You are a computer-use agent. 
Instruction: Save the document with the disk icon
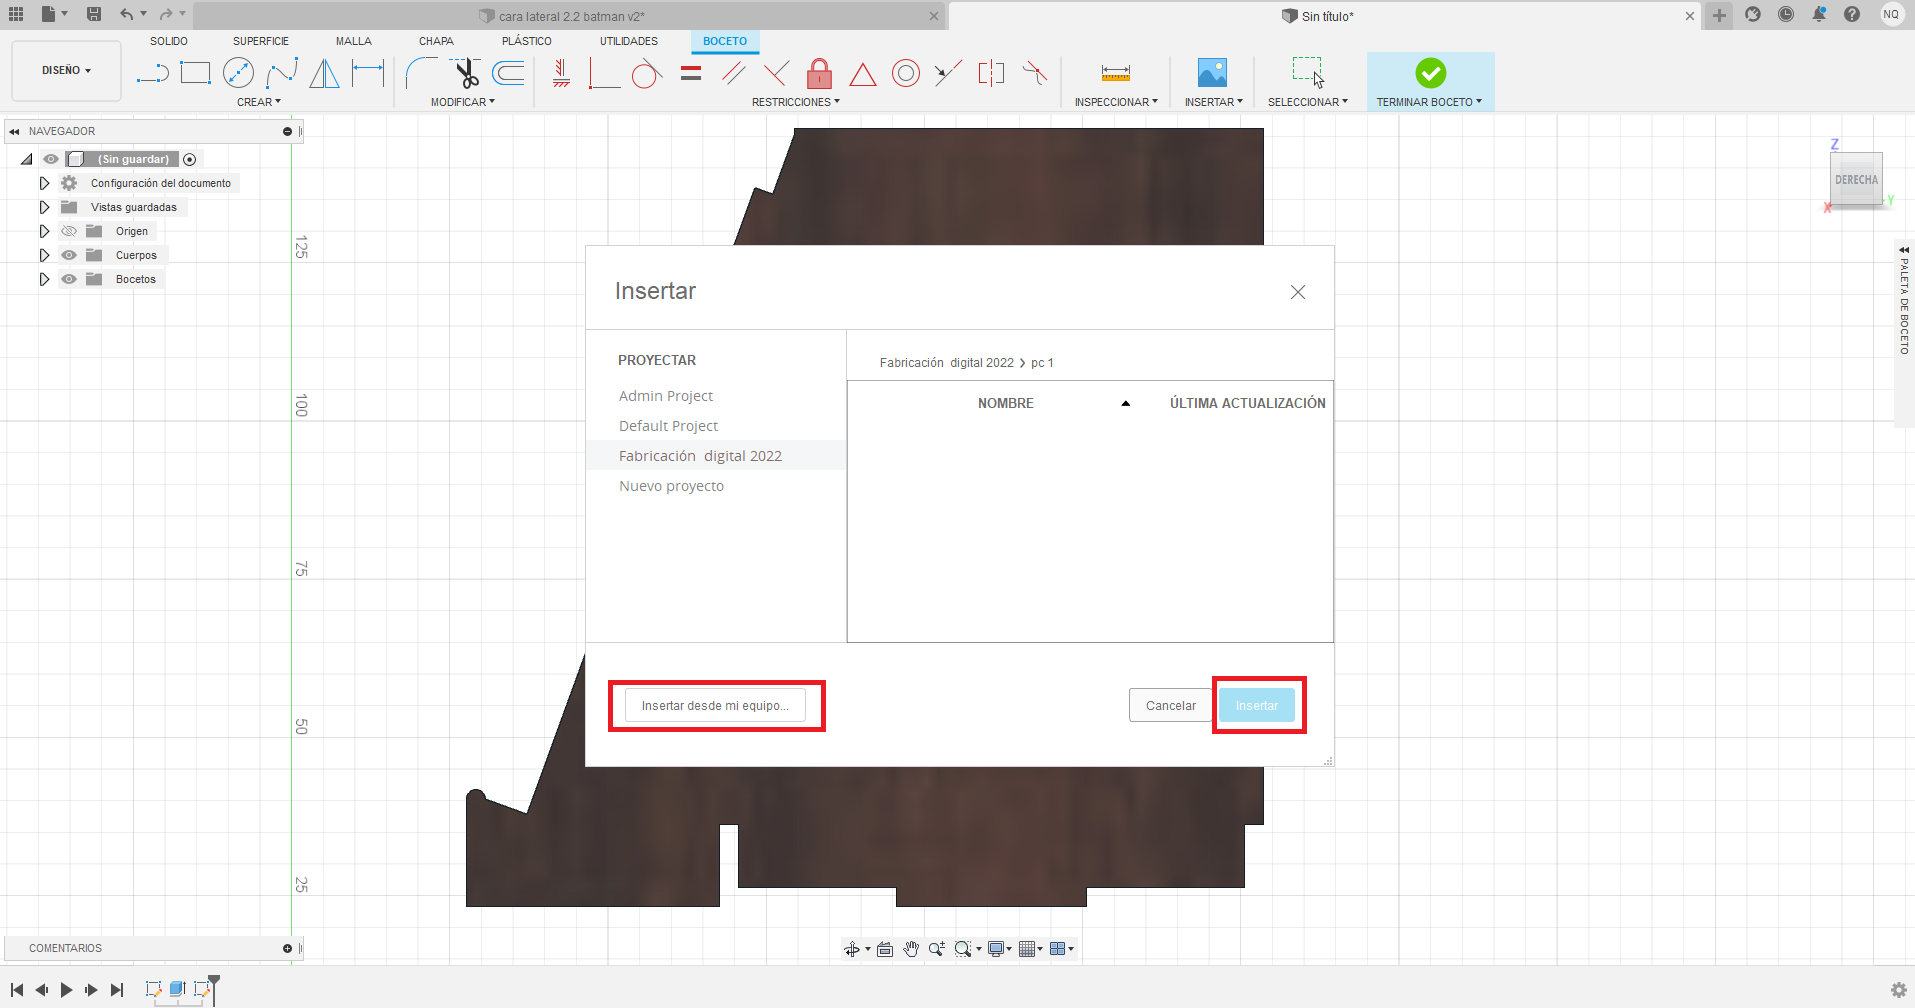[x=93, y=14]
